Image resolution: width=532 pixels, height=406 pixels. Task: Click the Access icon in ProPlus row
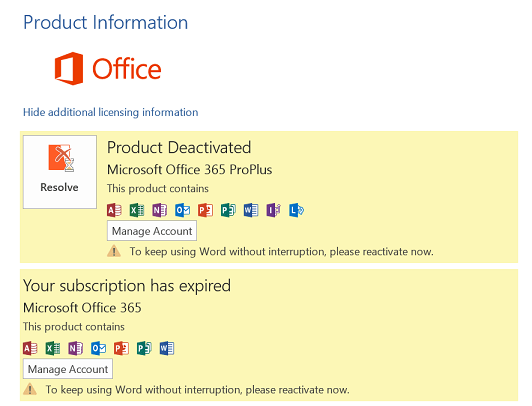pos(114,210)
